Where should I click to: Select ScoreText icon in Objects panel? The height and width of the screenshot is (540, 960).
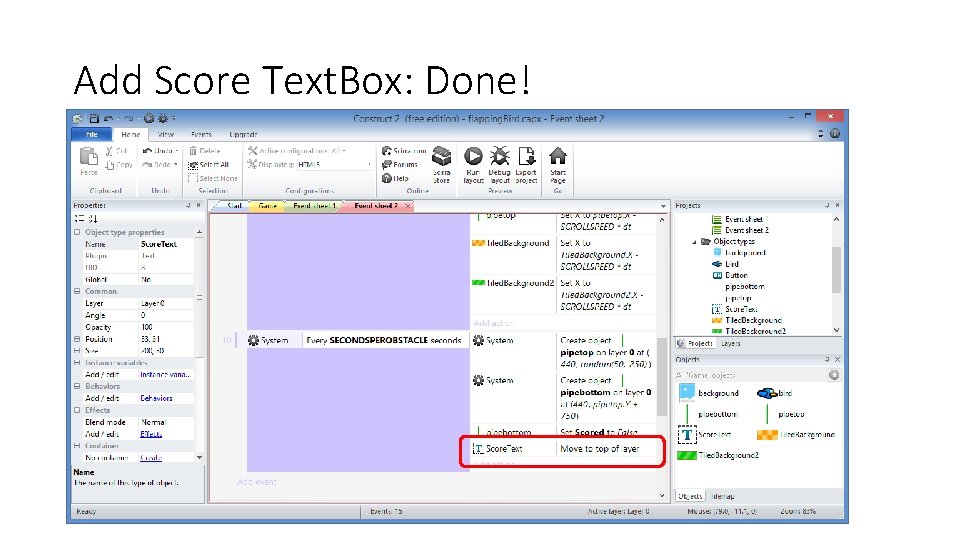(687, 435)
